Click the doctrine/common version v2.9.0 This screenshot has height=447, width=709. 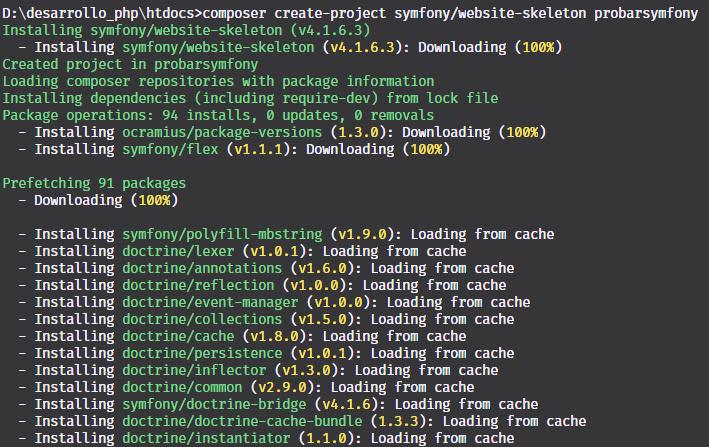pos(286,387)
